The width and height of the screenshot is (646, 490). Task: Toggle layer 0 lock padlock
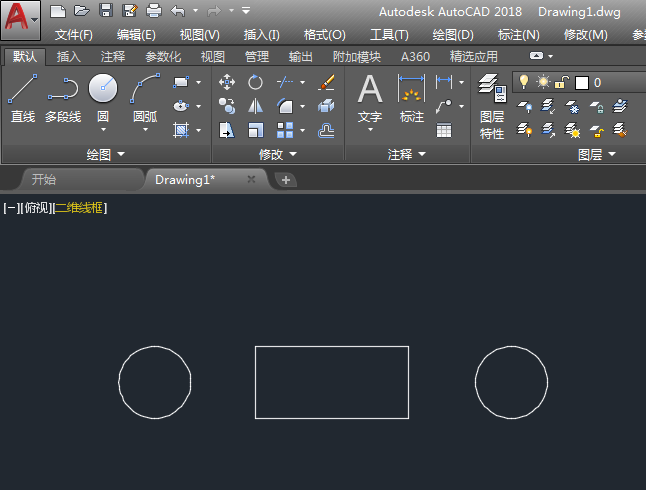(x=562, y=82)
